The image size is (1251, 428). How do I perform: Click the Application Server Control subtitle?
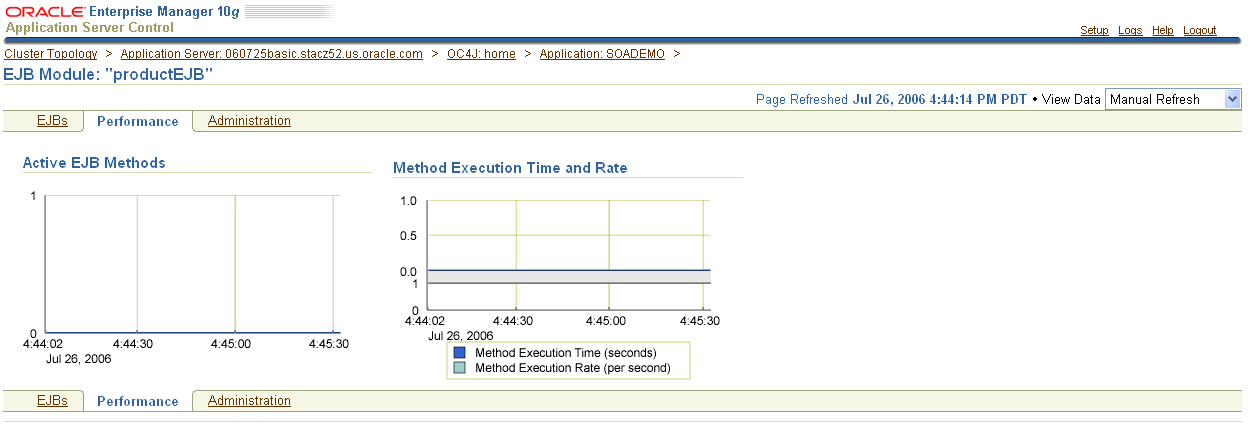click(x=90, y=27)
